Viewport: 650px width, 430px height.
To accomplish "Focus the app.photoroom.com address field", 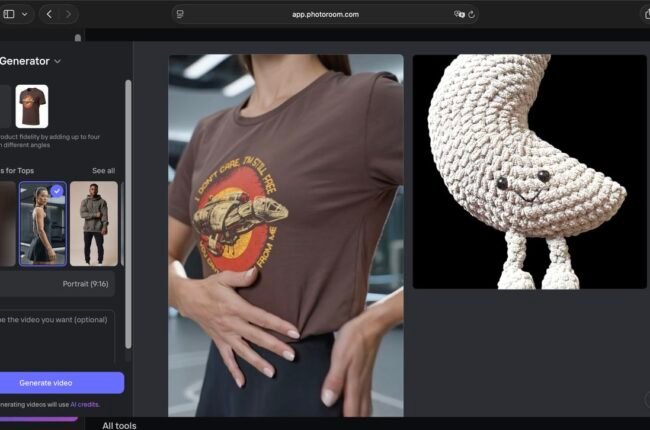I will point(325,15).
